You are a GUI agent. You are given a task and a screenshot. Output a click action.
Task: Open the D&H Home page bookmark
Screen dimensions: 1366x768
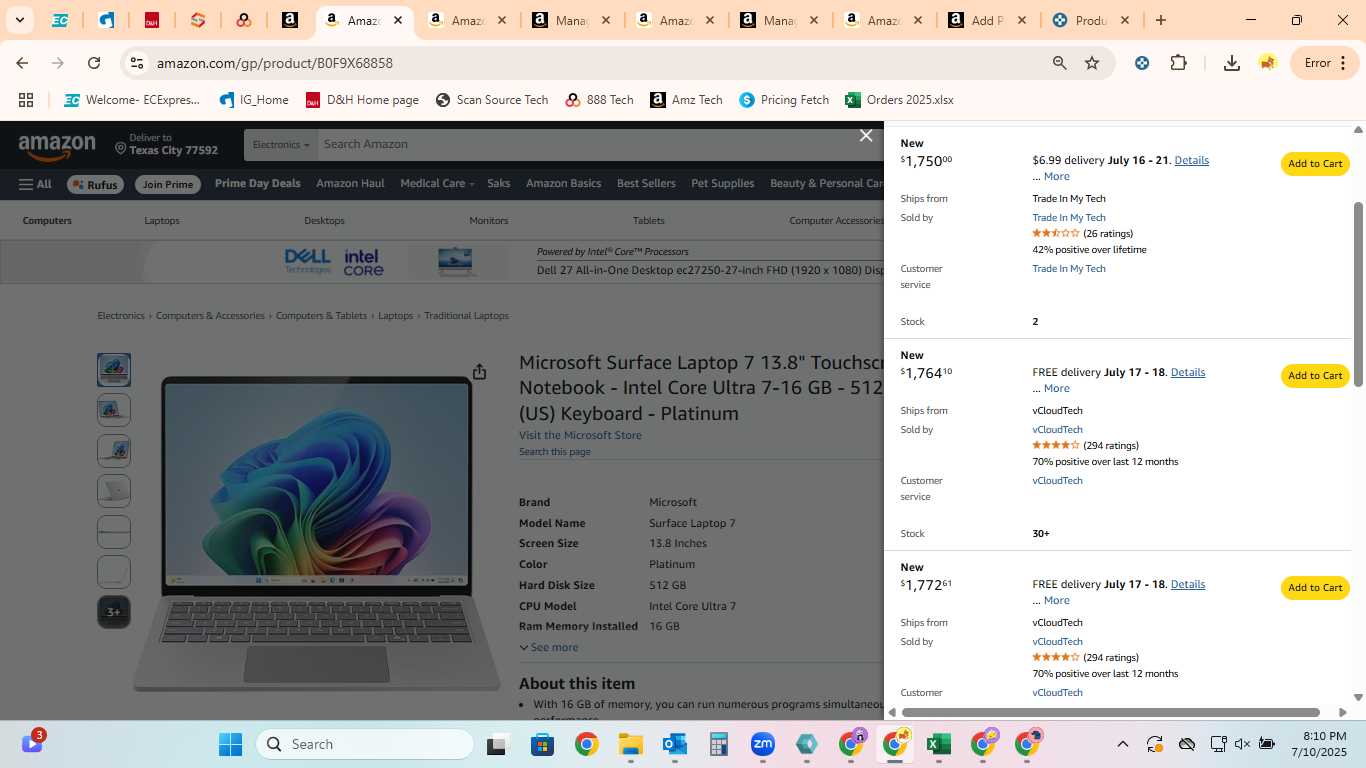[362, 100]
